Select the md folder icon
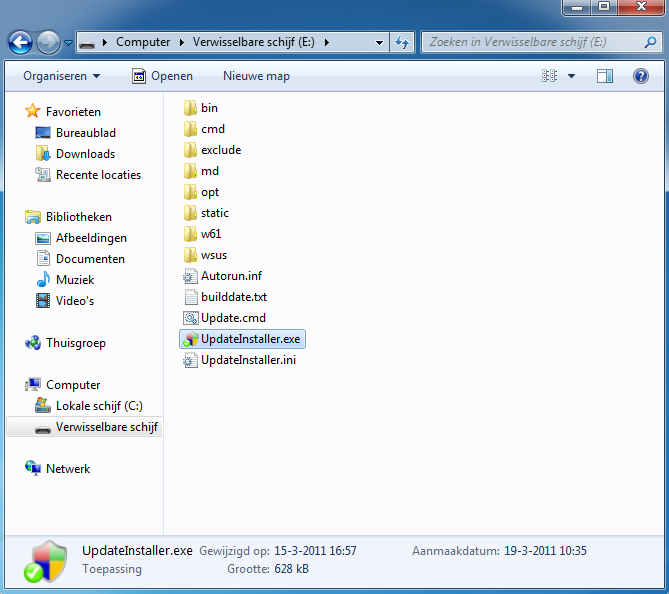The image size is (669, 594). click(190, 171)
